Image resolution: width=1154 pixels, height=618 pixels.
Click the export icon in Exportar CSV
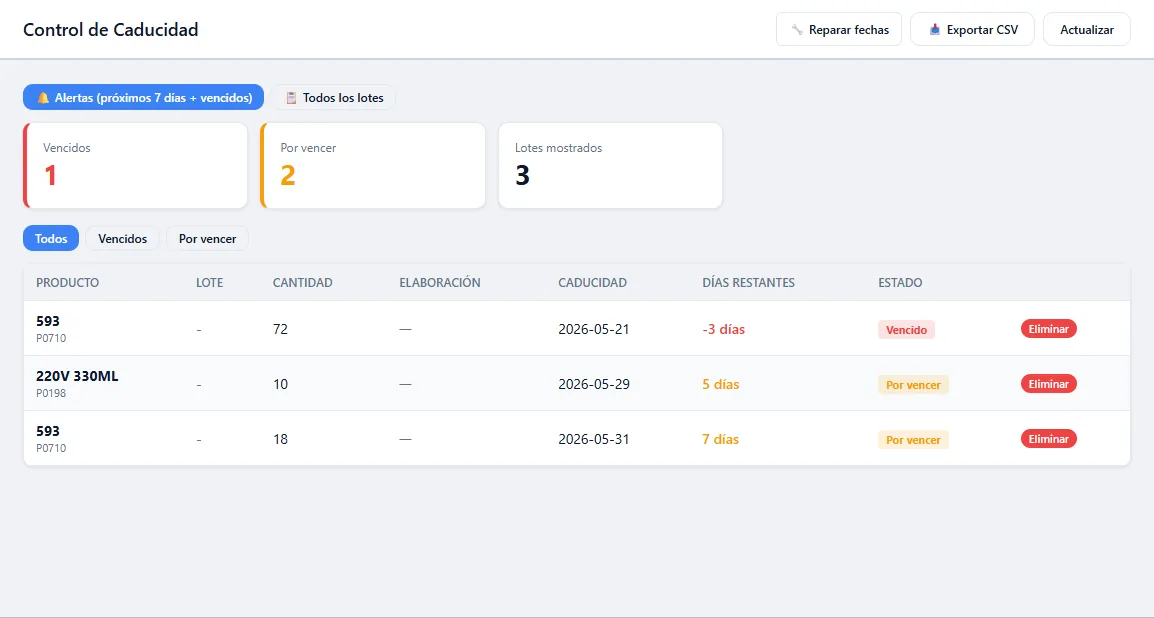(935, 30)
